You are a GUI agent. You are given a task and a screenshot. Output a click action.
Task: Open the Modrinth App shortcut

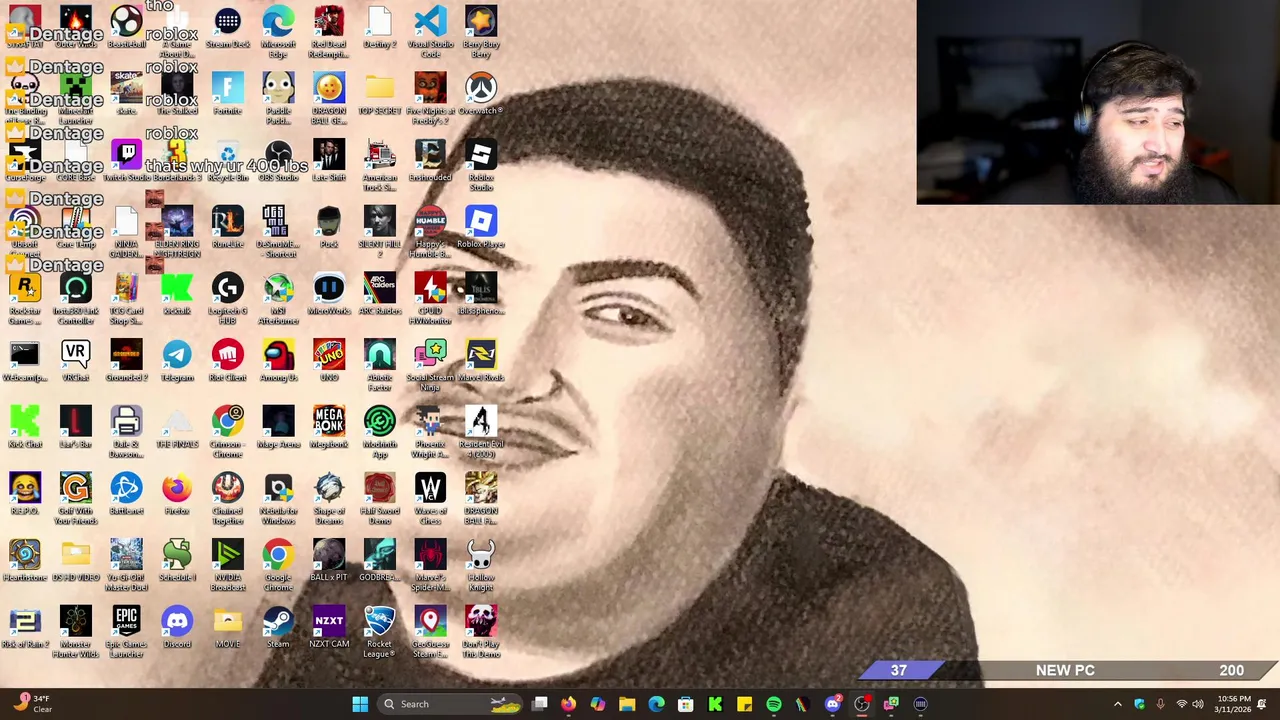point(380,431)
